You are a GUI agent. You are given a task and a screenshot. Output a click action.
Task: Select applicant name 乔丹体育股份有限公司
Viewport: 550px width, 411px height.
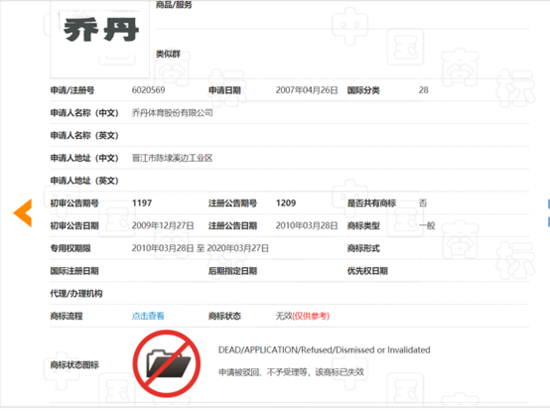tap(172, 113)
